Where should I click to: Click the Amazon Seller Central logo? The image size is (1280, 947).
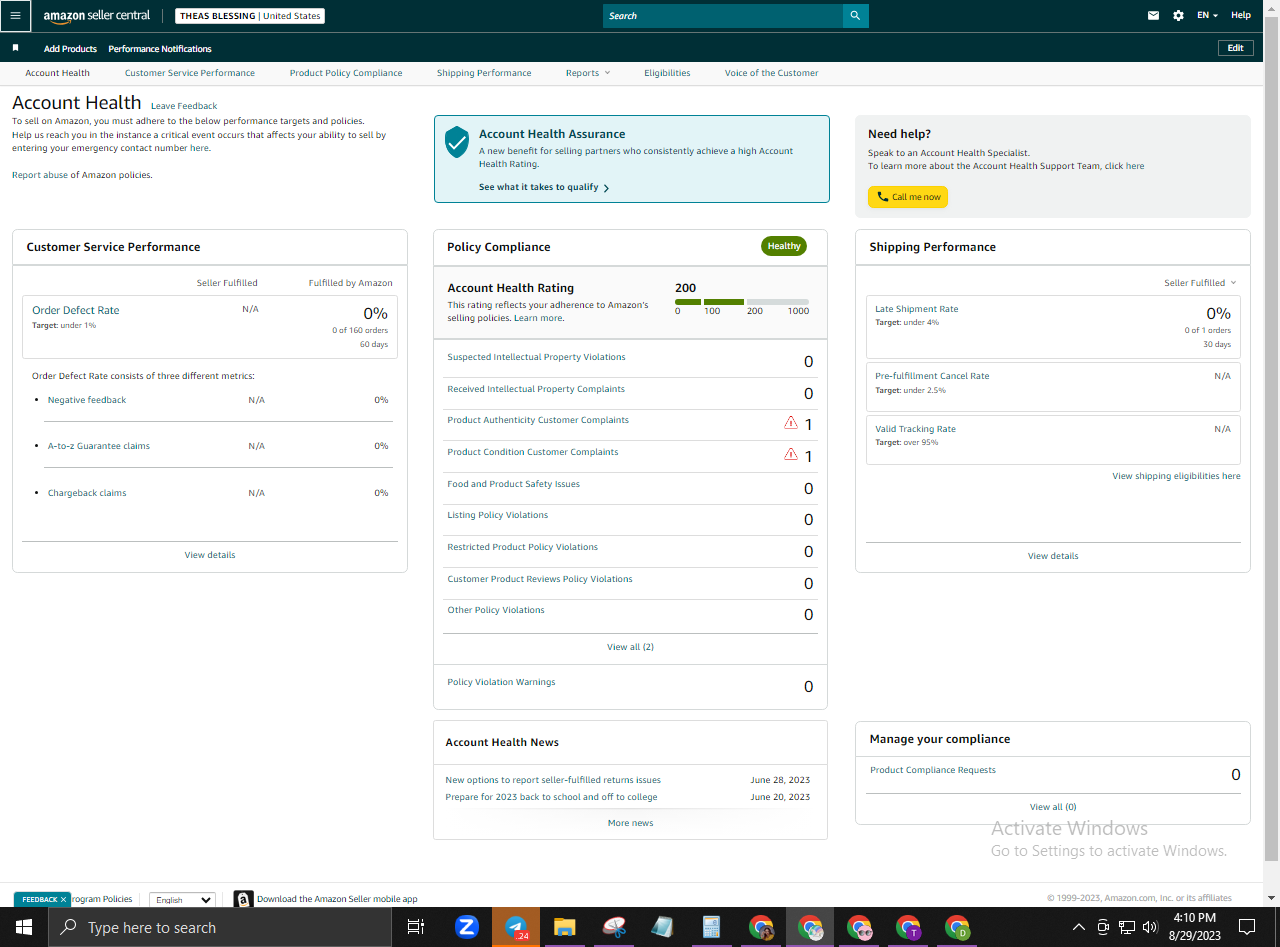click(96, 16)
